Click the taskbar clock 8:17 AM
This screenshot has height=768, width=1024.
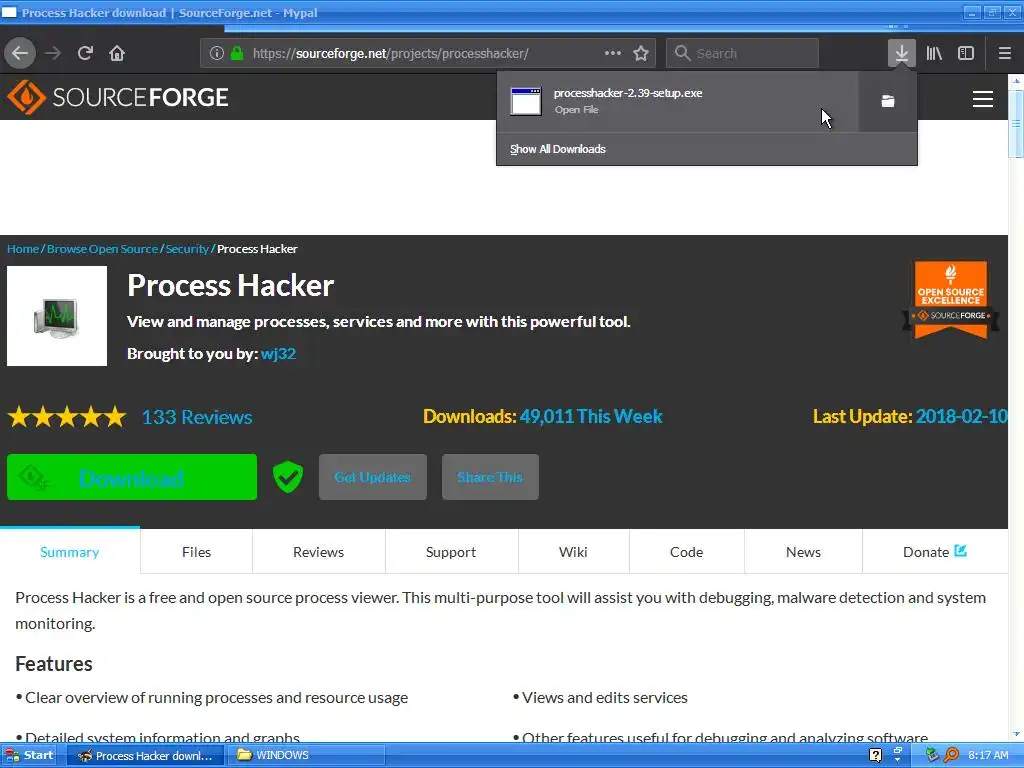coord(988,756)
